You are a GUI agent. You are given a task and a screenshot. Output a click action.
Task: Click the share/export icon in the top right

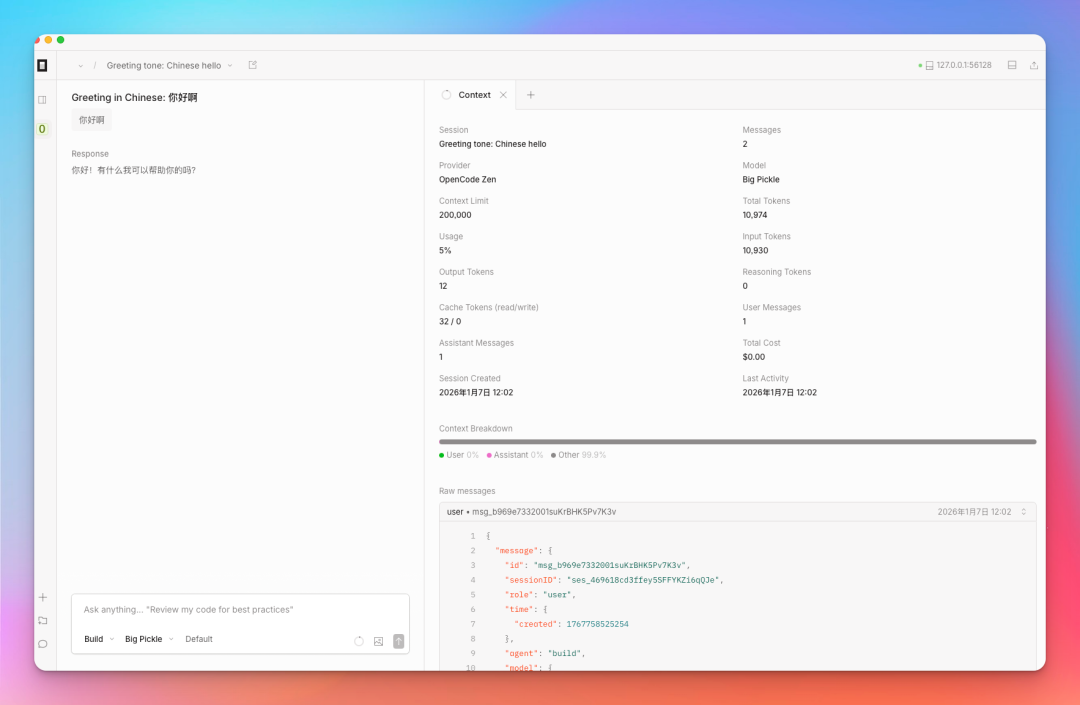coord(1034,65)
